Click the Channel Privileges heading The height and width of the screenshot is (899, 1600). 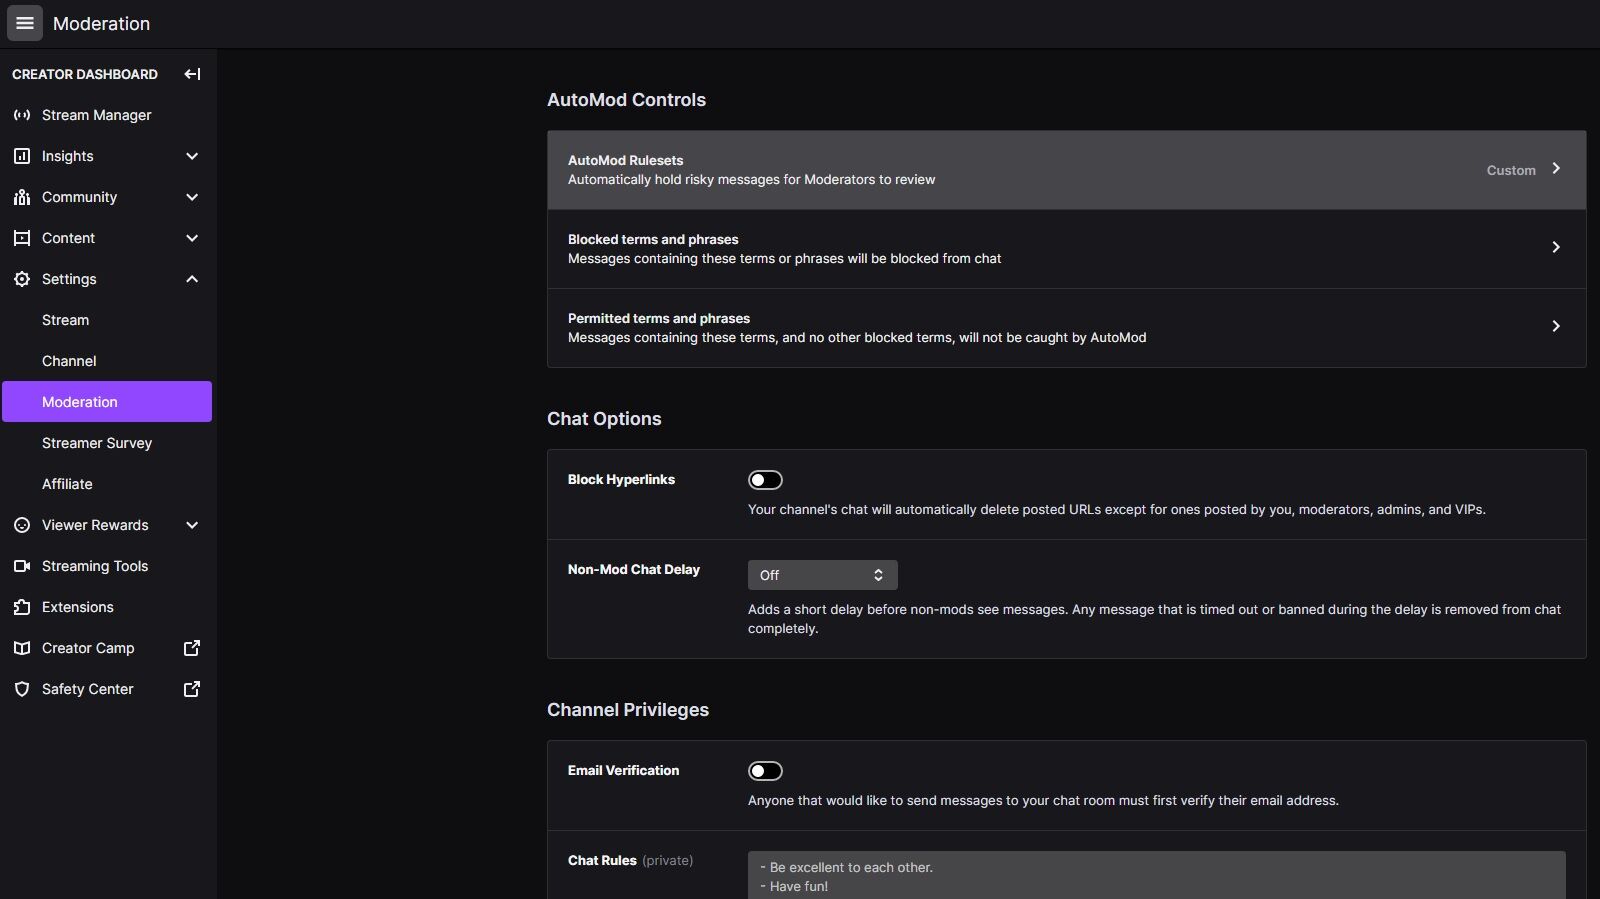pos(628,710)
